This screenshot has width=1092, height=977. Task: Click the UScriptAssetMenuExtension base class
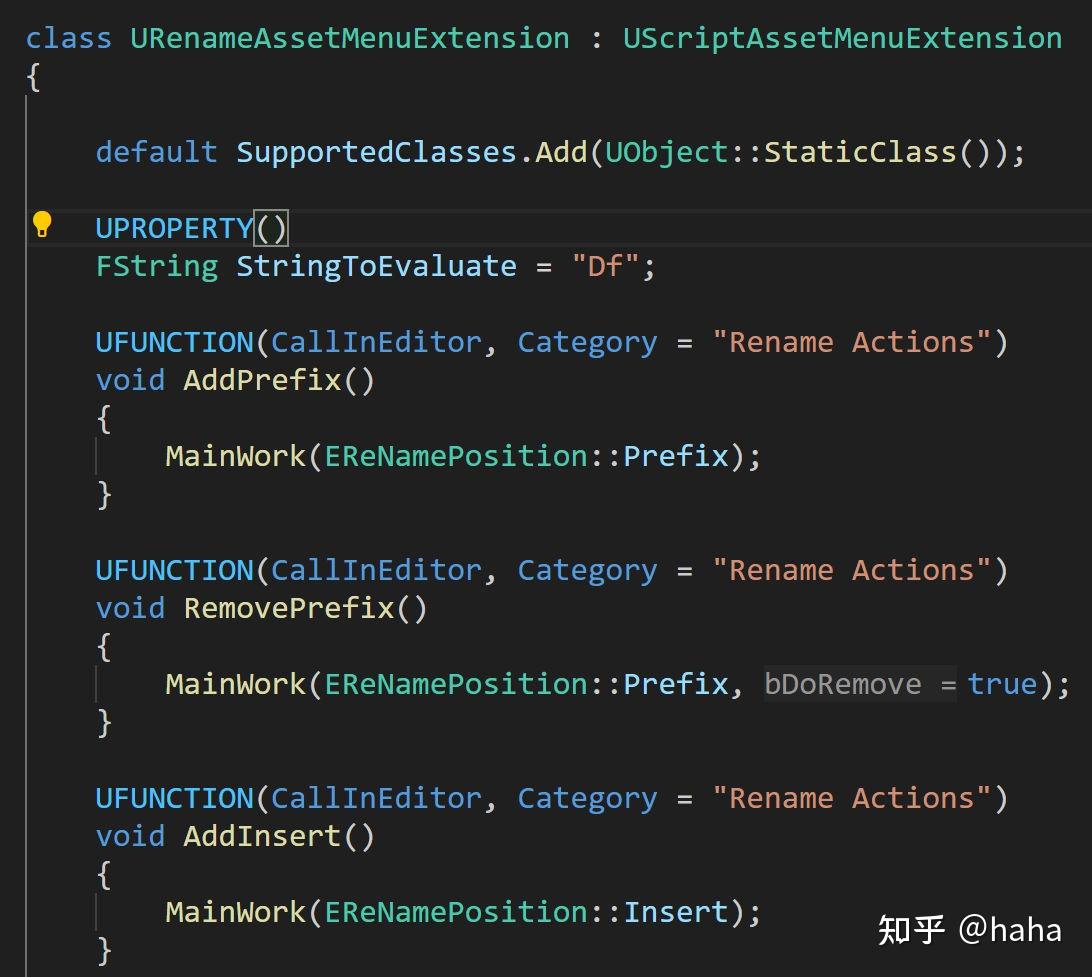(842, 38)
